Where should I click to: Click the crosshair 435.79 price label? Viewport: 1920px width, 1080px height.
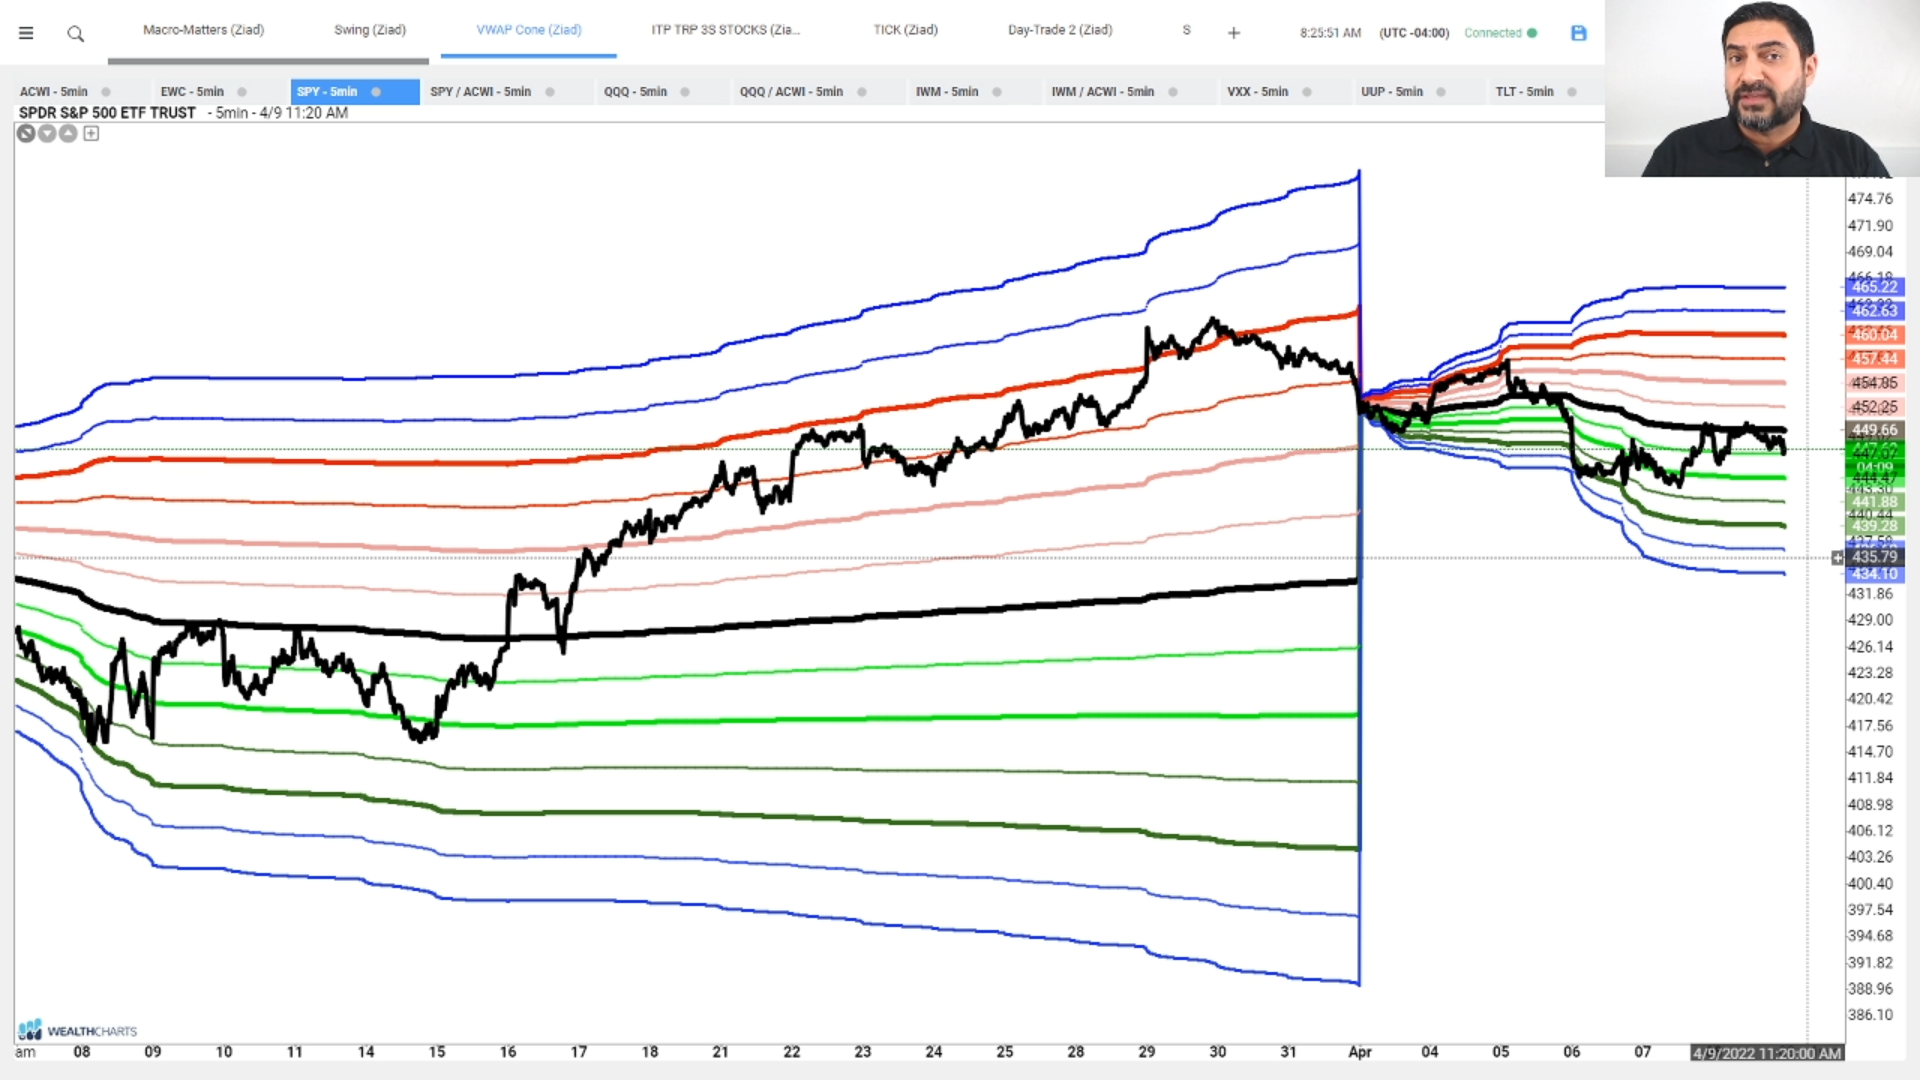(1874, 557)
